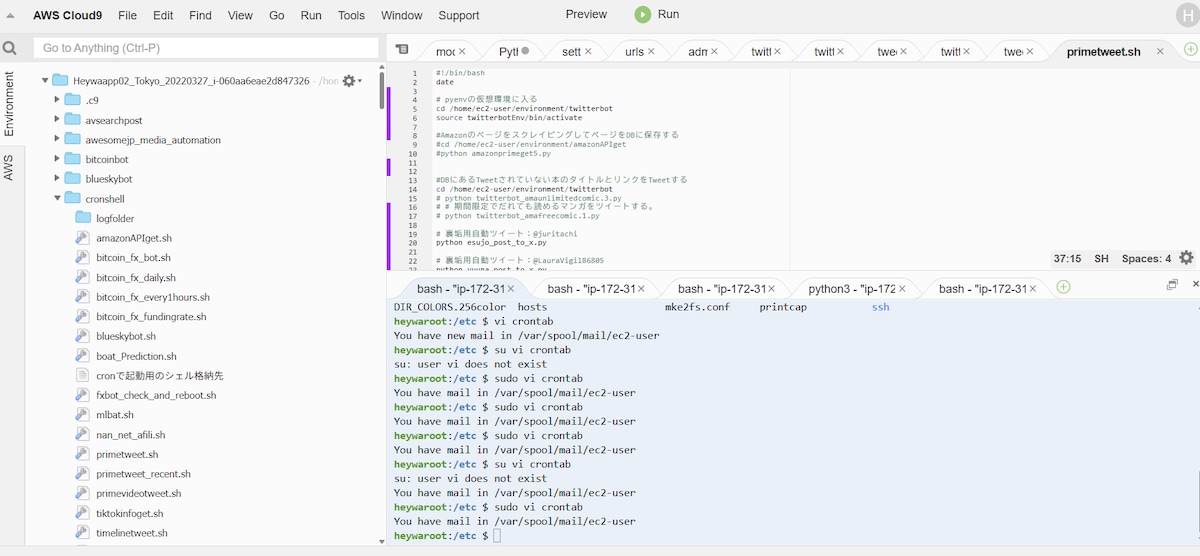Collapse the menu bar with top-left arrow
This screenshot has height=556, width=1200.
(10, 15)
